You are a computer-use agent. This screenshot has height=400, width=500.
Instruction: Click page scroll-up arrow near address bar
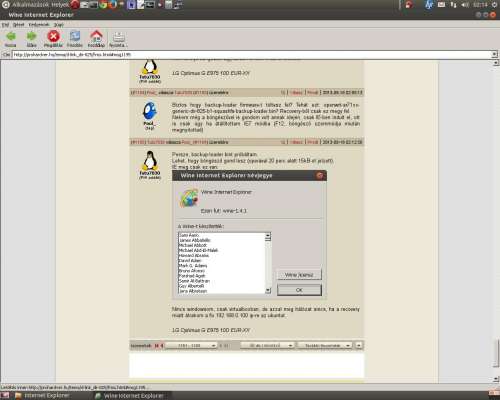pos(496,63)
